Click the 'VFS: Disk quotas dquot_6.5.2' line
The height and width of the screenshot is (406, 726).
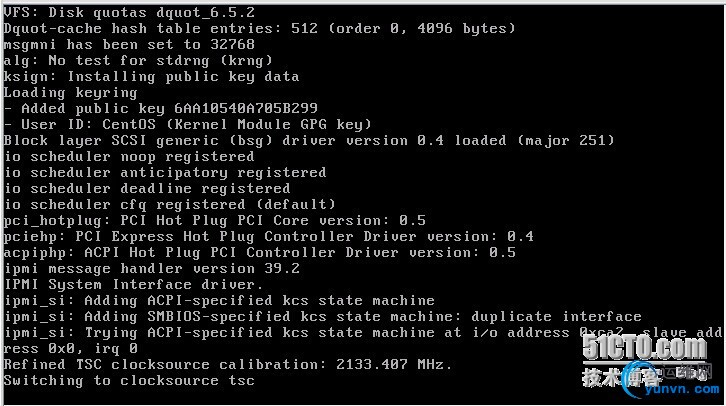pos(129,12)
